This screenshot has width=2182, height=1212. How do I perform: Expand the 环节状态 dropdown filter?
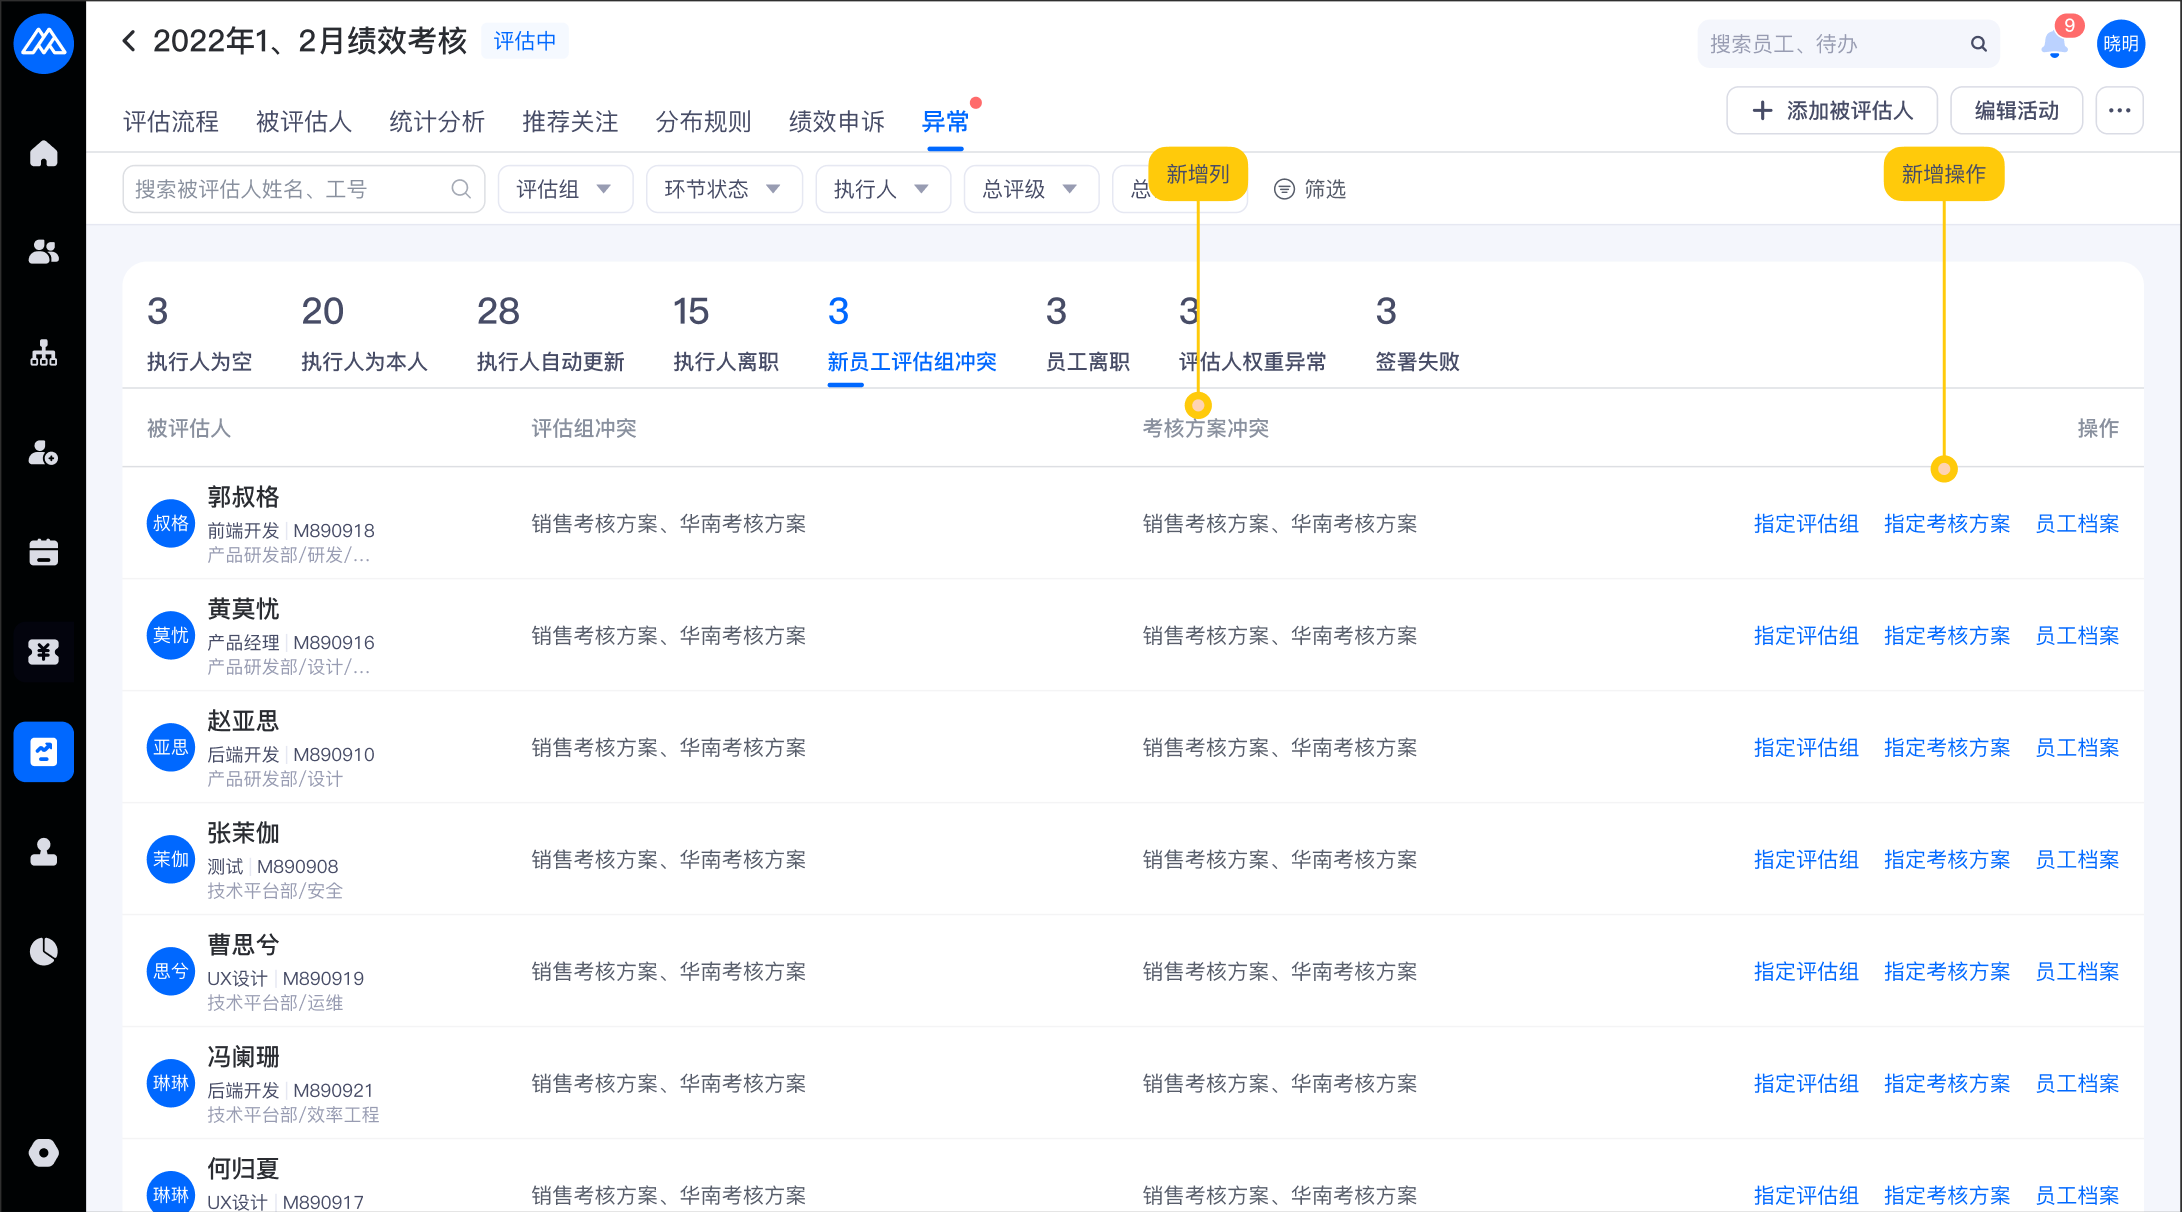[723, 189]
